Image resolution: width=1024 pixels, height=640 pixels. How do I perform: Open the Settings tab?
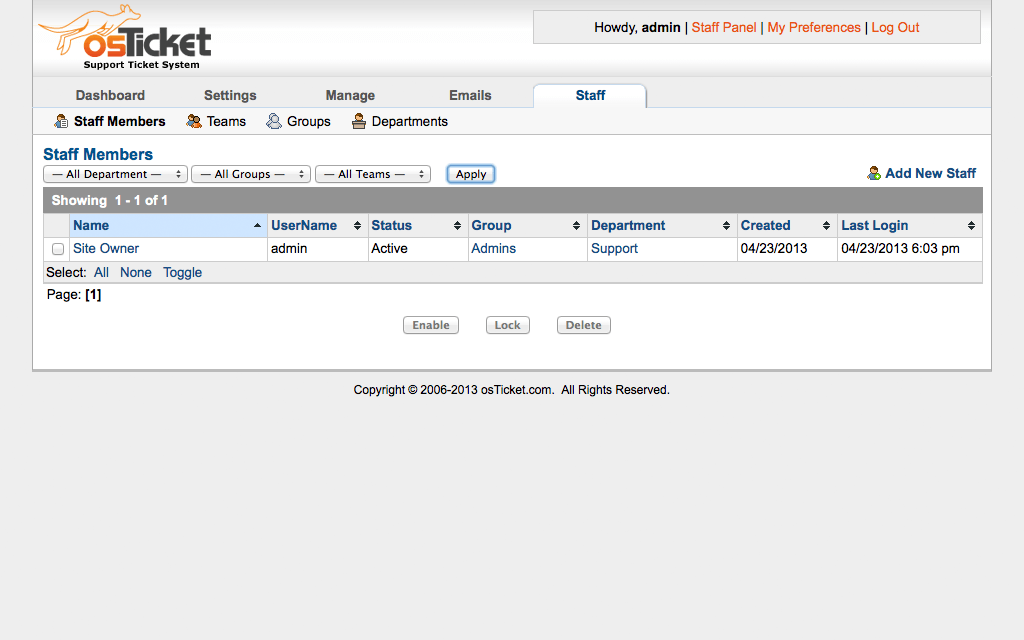tap(230, 95)
